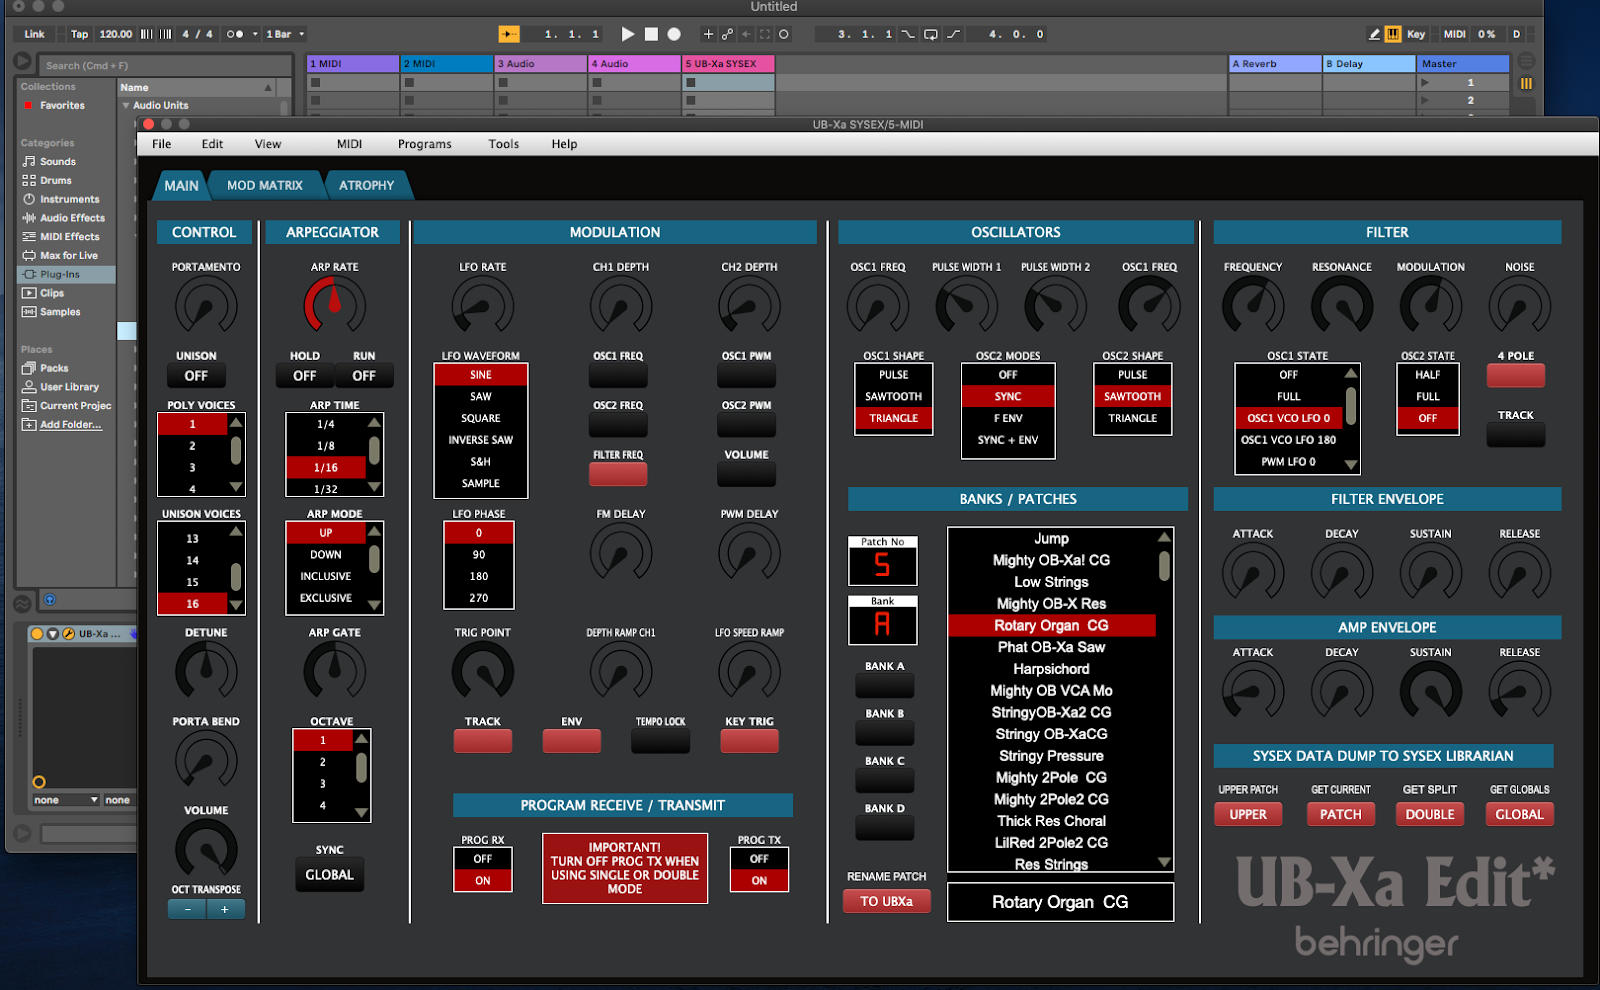
Task: Send renamed patch with TO UBXa
Action: [x=886, y=901]
